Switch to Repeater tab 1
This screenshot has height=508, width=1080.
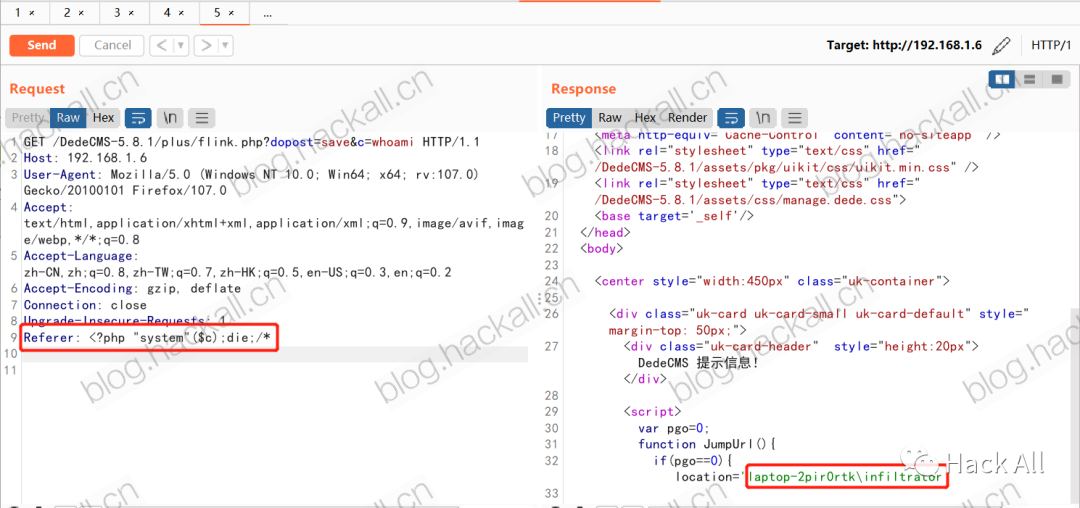pos(25,12)
